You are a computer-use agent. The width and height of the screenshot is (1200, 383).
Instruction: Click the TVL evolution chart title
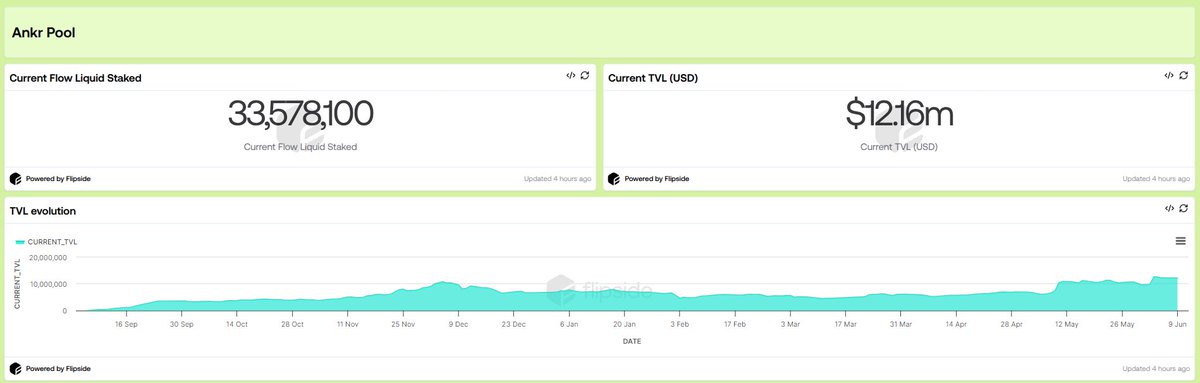point(43,211)
